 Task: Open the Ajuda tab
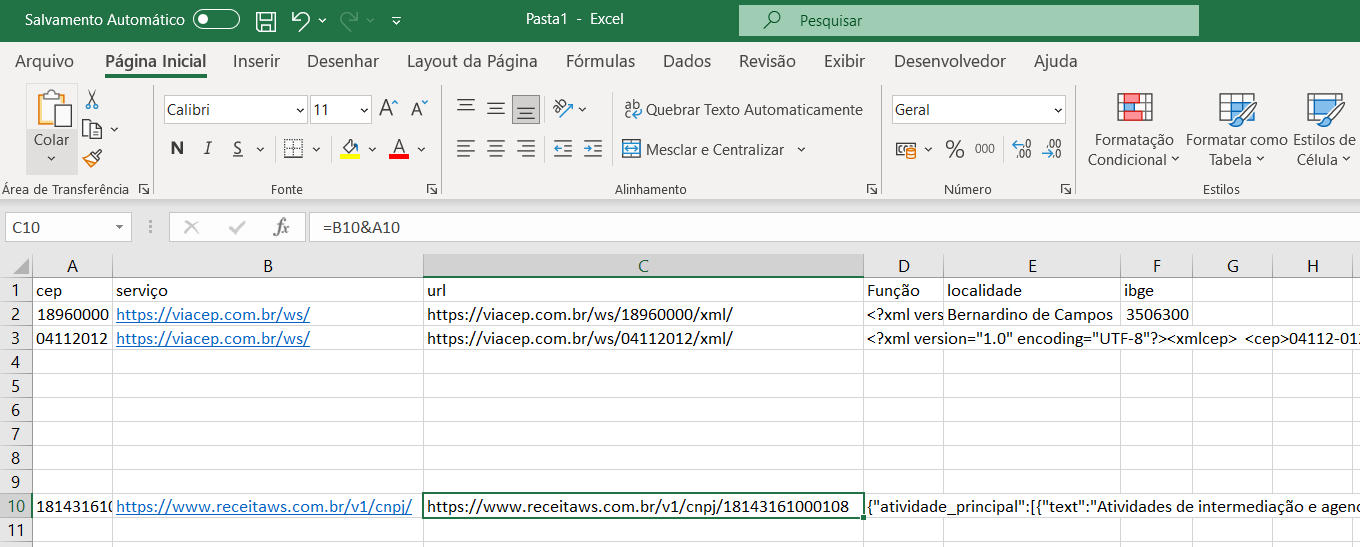click(1056, 61)
